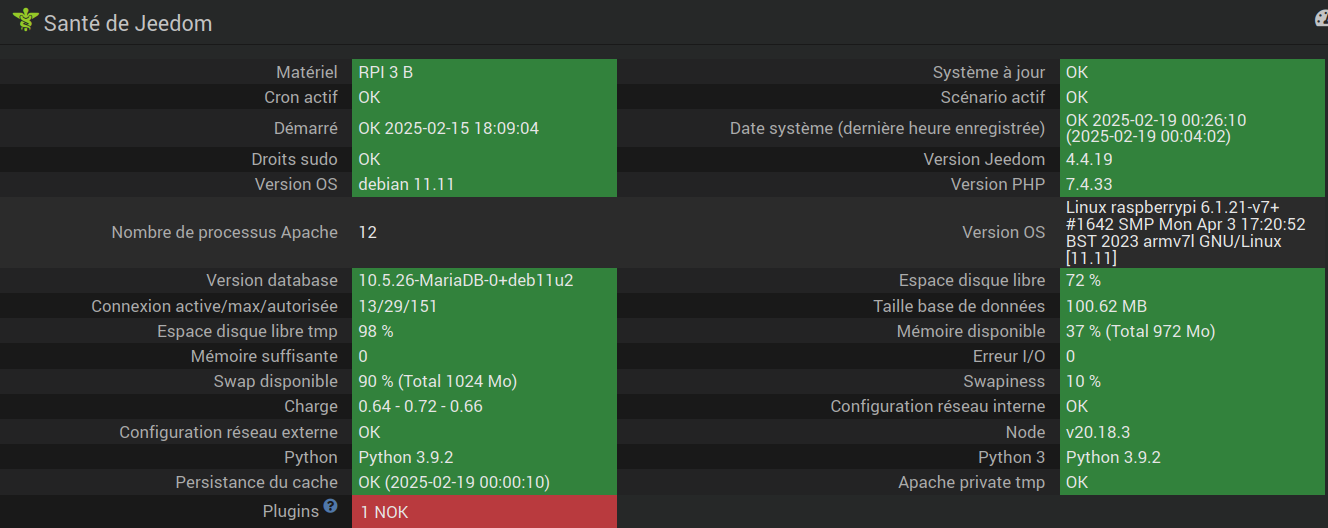The image size is (1328, 528).
Task: Click the Santé de Jeedom title
Action: [x=128, y=23]
